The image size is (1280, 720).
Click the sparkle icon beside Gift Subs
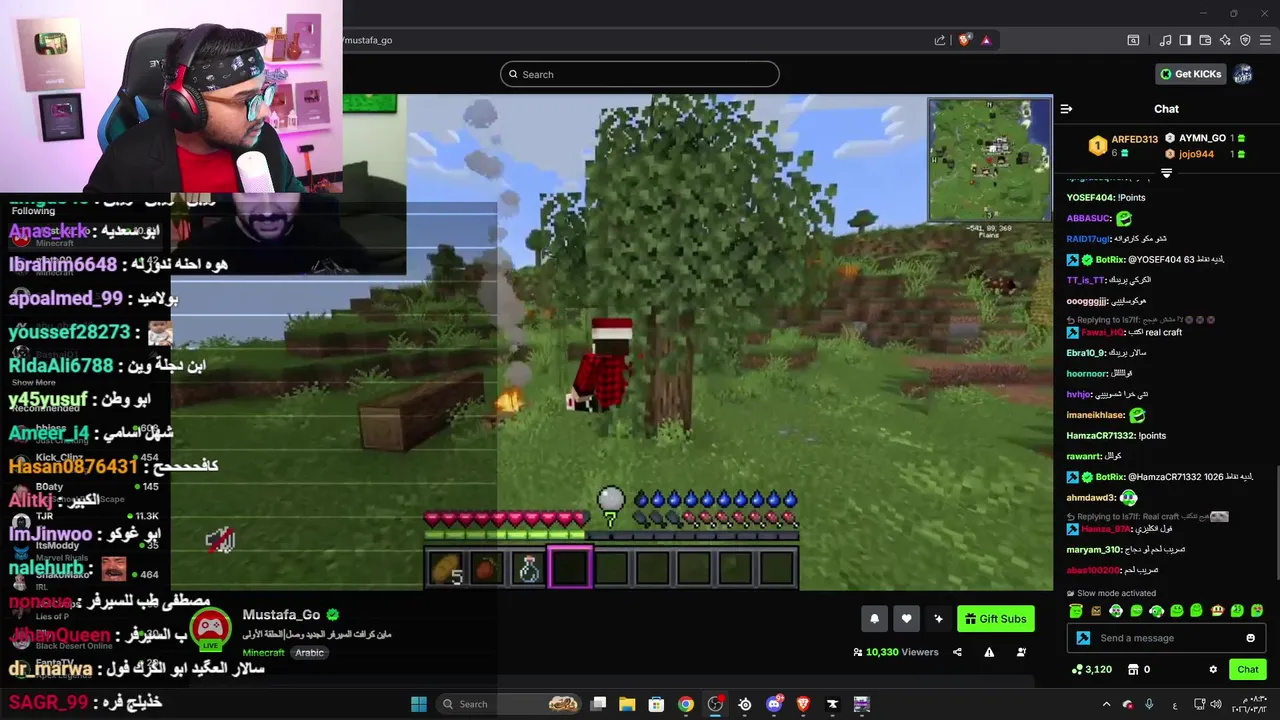pyautogui.click(x=938, y=619)
